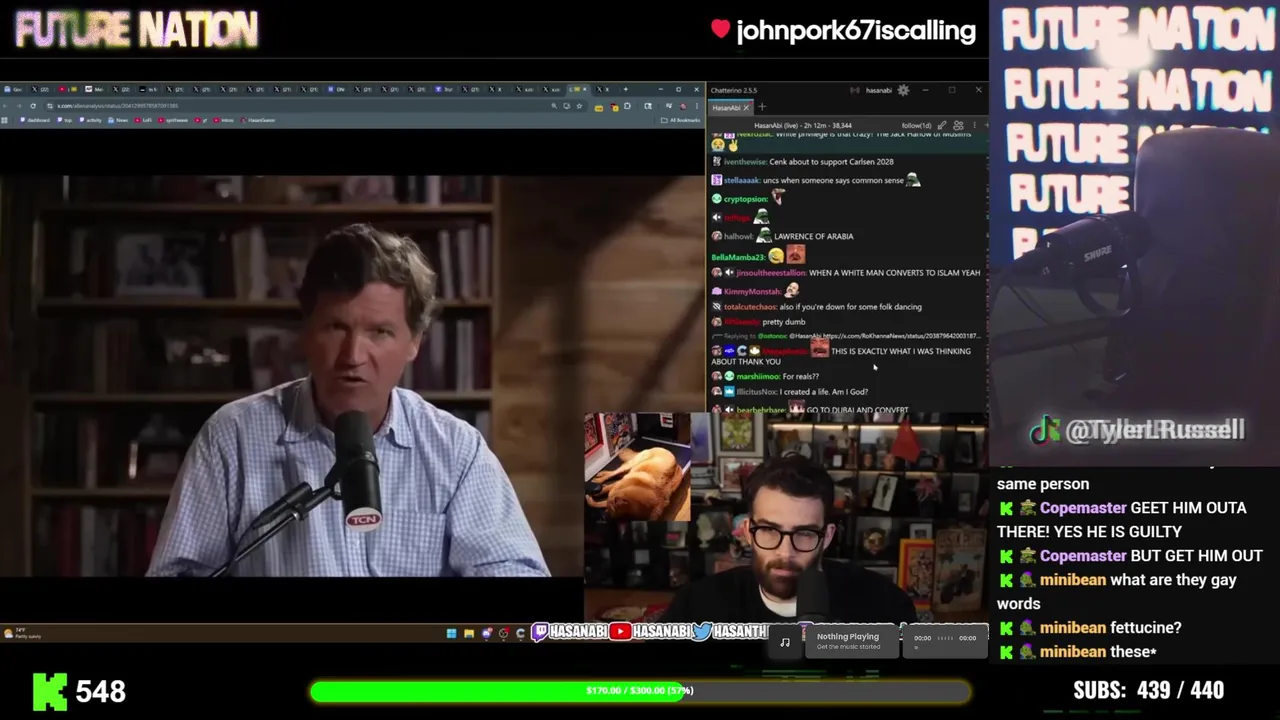
Task: Bookmark this page with star icon
Action: pos(579,106)
